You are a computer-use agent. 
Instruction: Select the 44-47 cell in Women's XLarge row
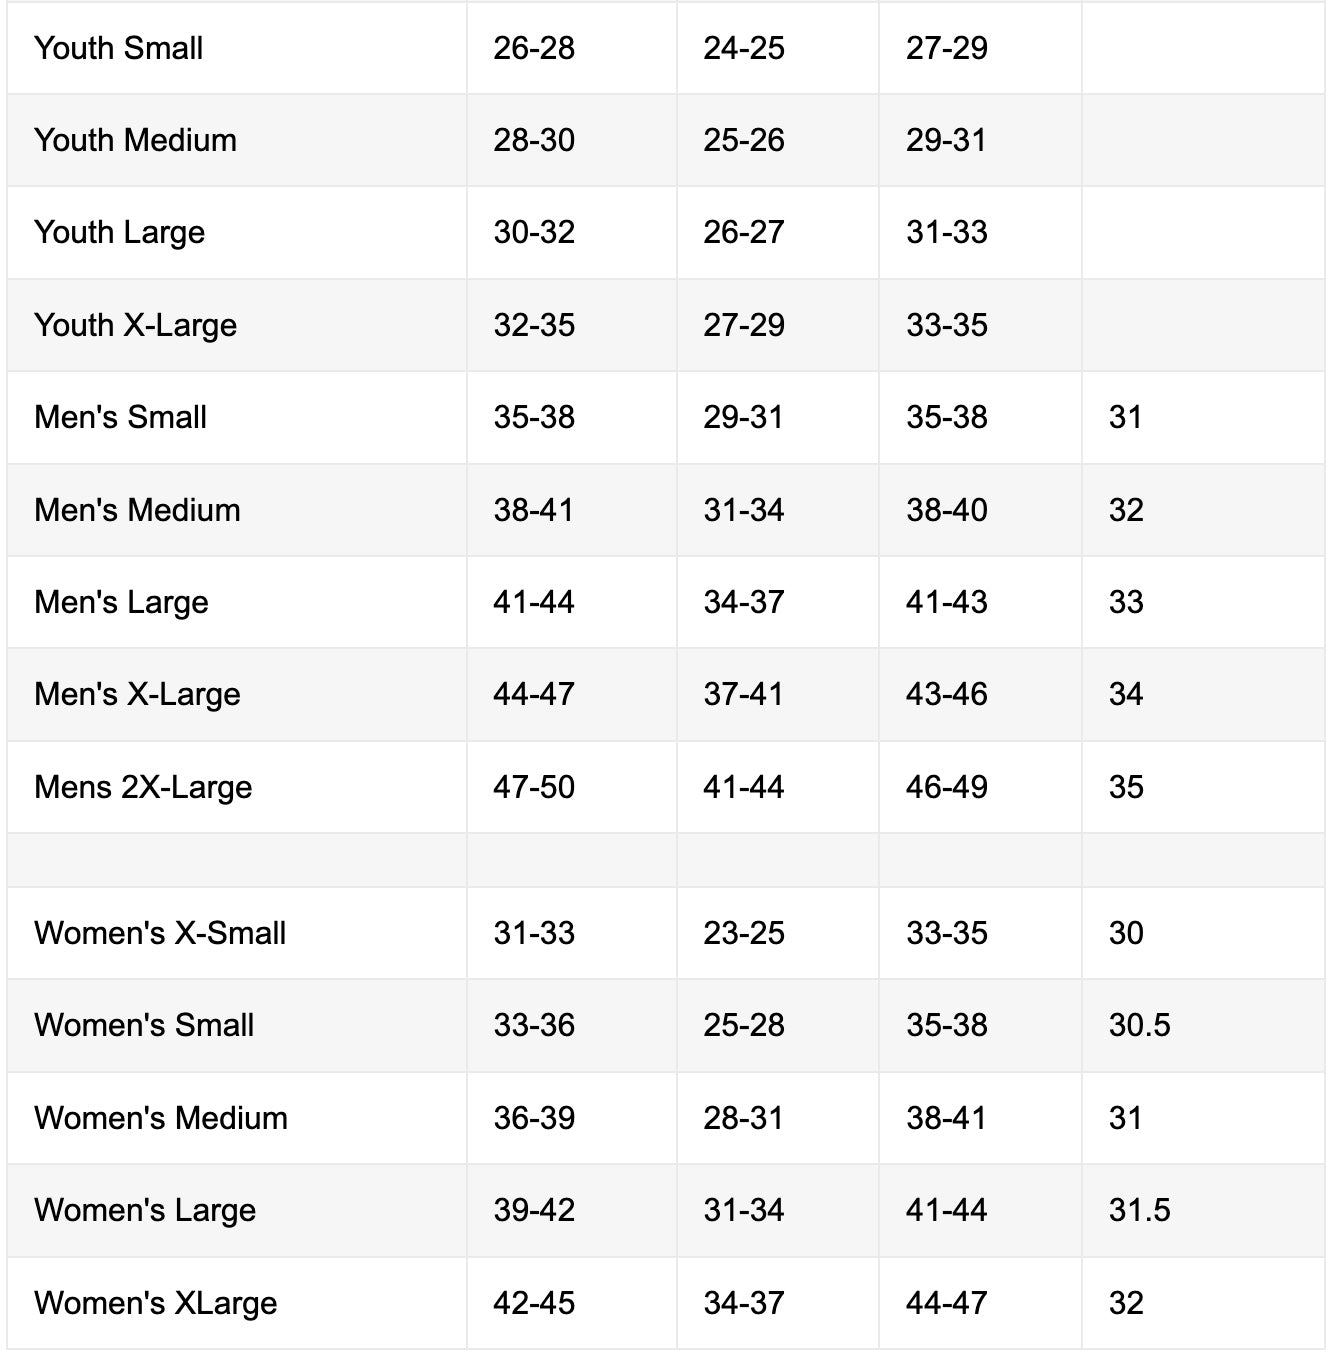946,1303
